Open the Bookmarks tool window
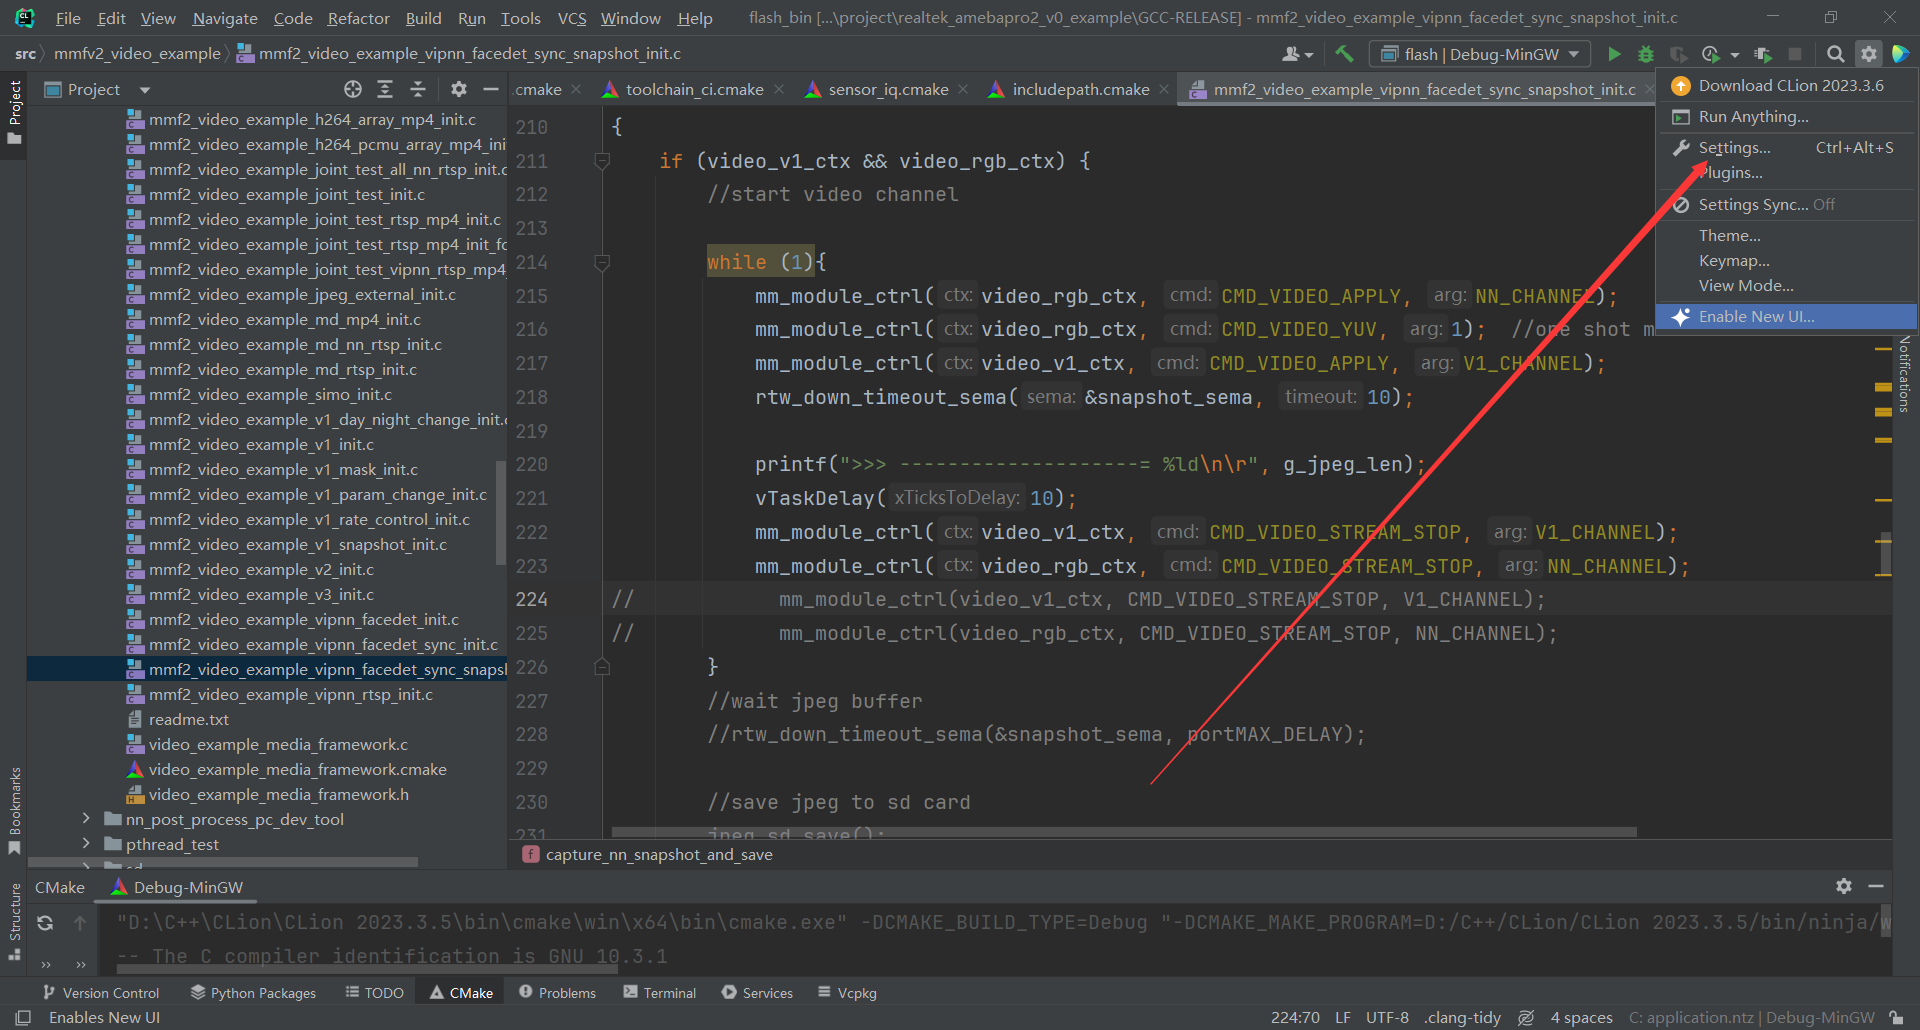 (15, 810)
